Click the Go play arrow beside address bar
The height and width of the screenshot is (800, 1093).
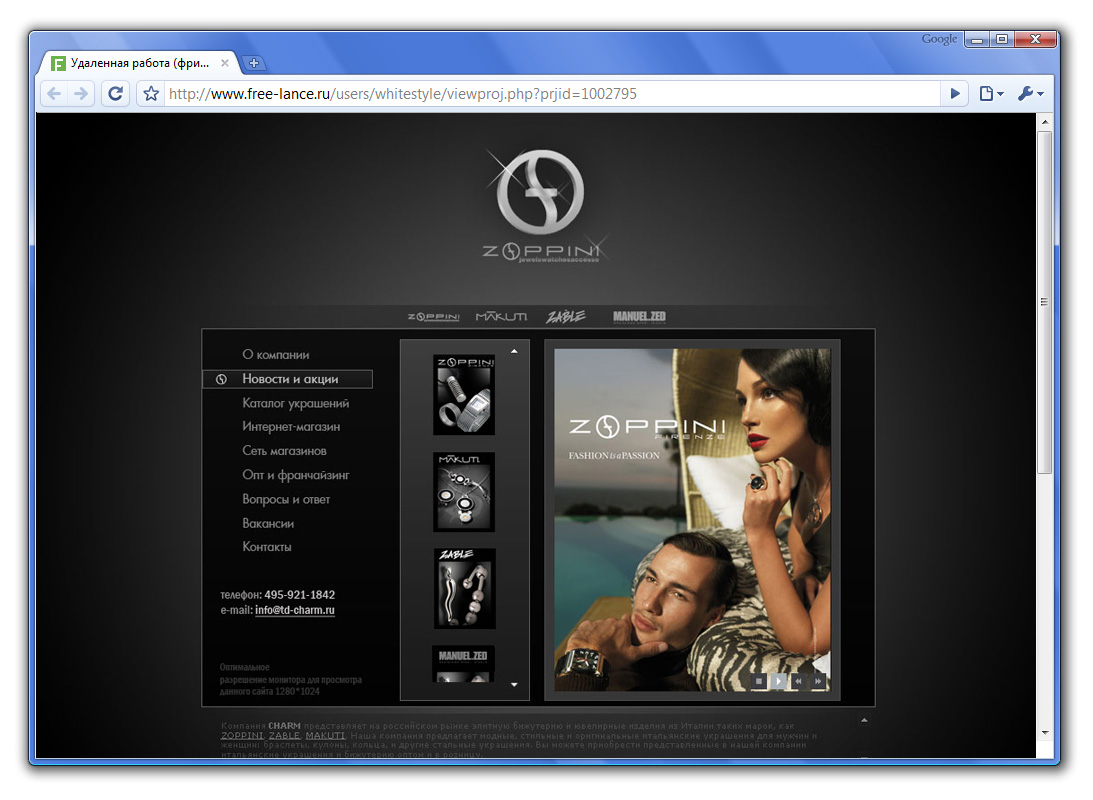click(955, 93)
